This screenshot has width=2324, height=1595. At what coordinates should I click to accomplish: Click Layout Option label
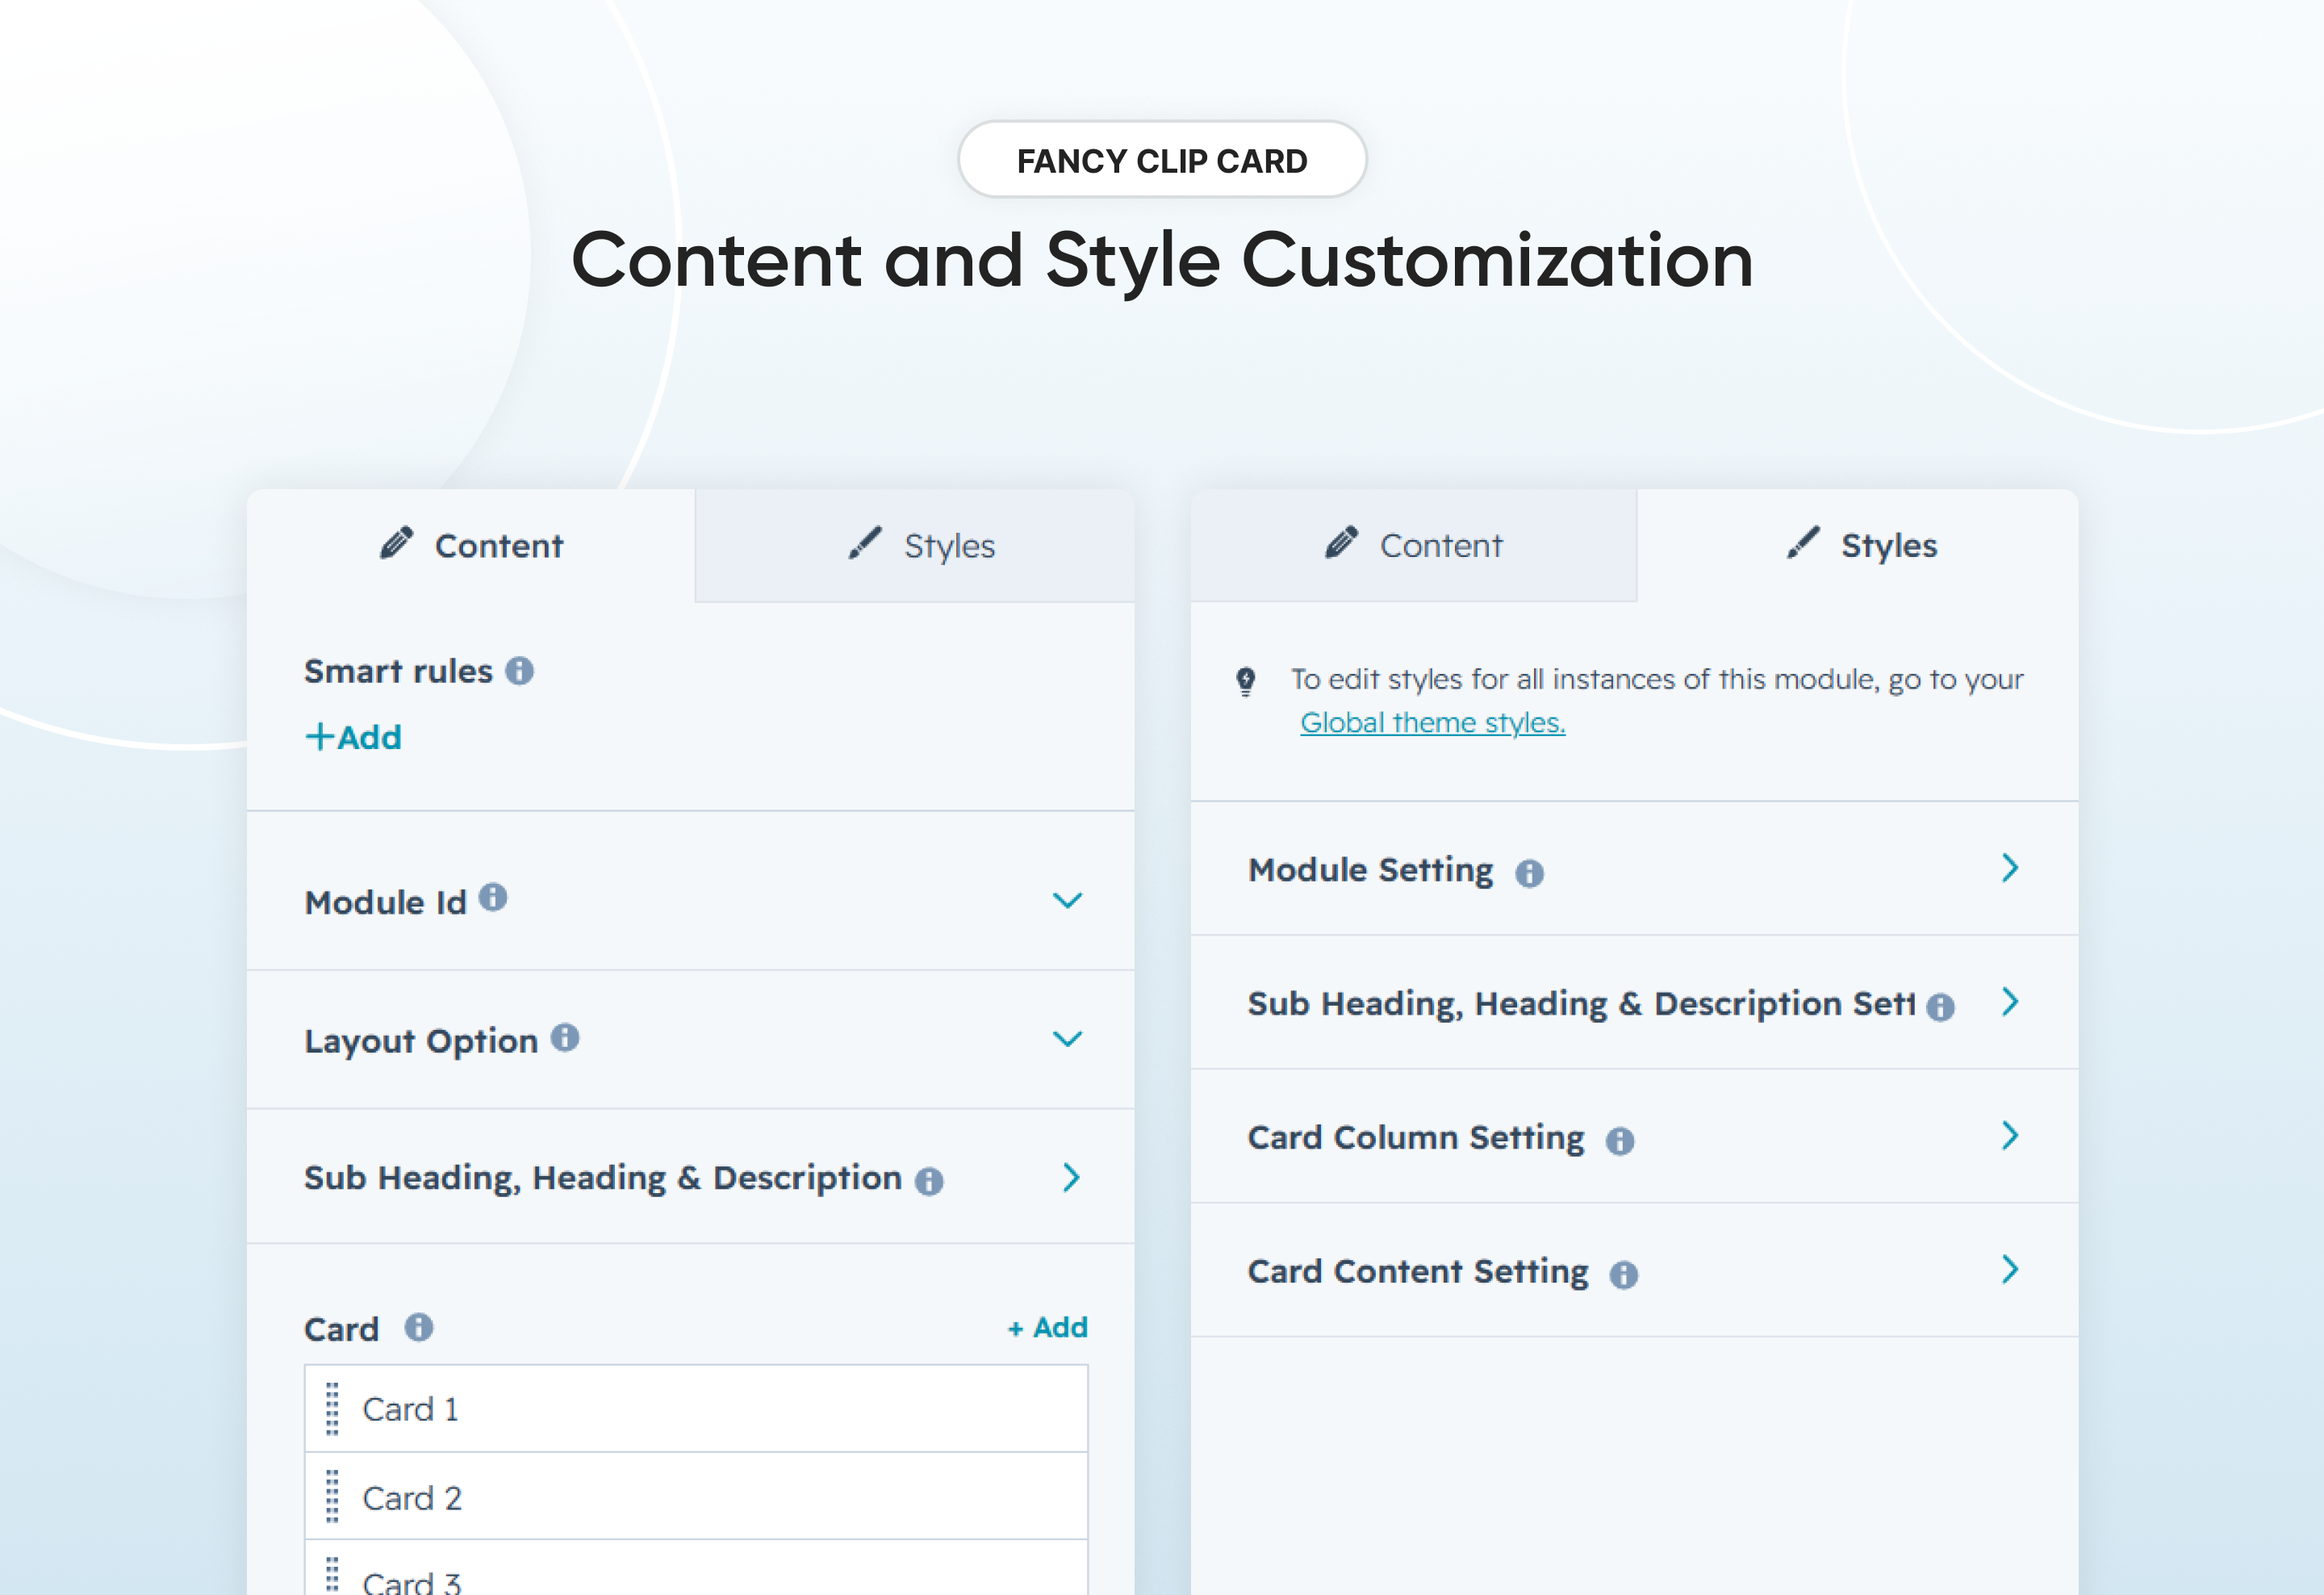tap(421, 1042)
